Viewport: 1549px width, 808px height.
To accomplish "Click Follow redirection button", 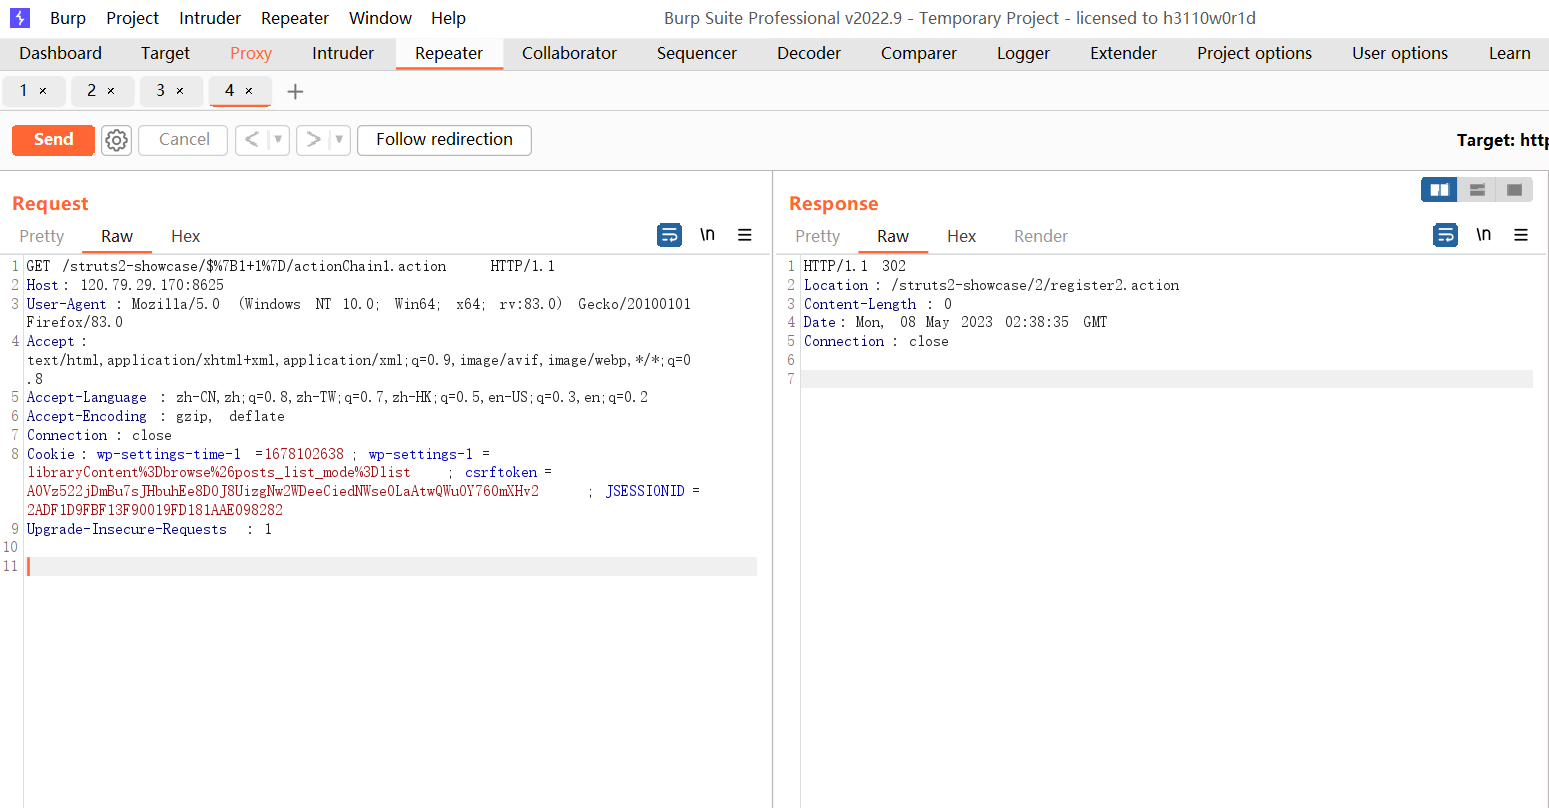I will [x=444, y=140].
